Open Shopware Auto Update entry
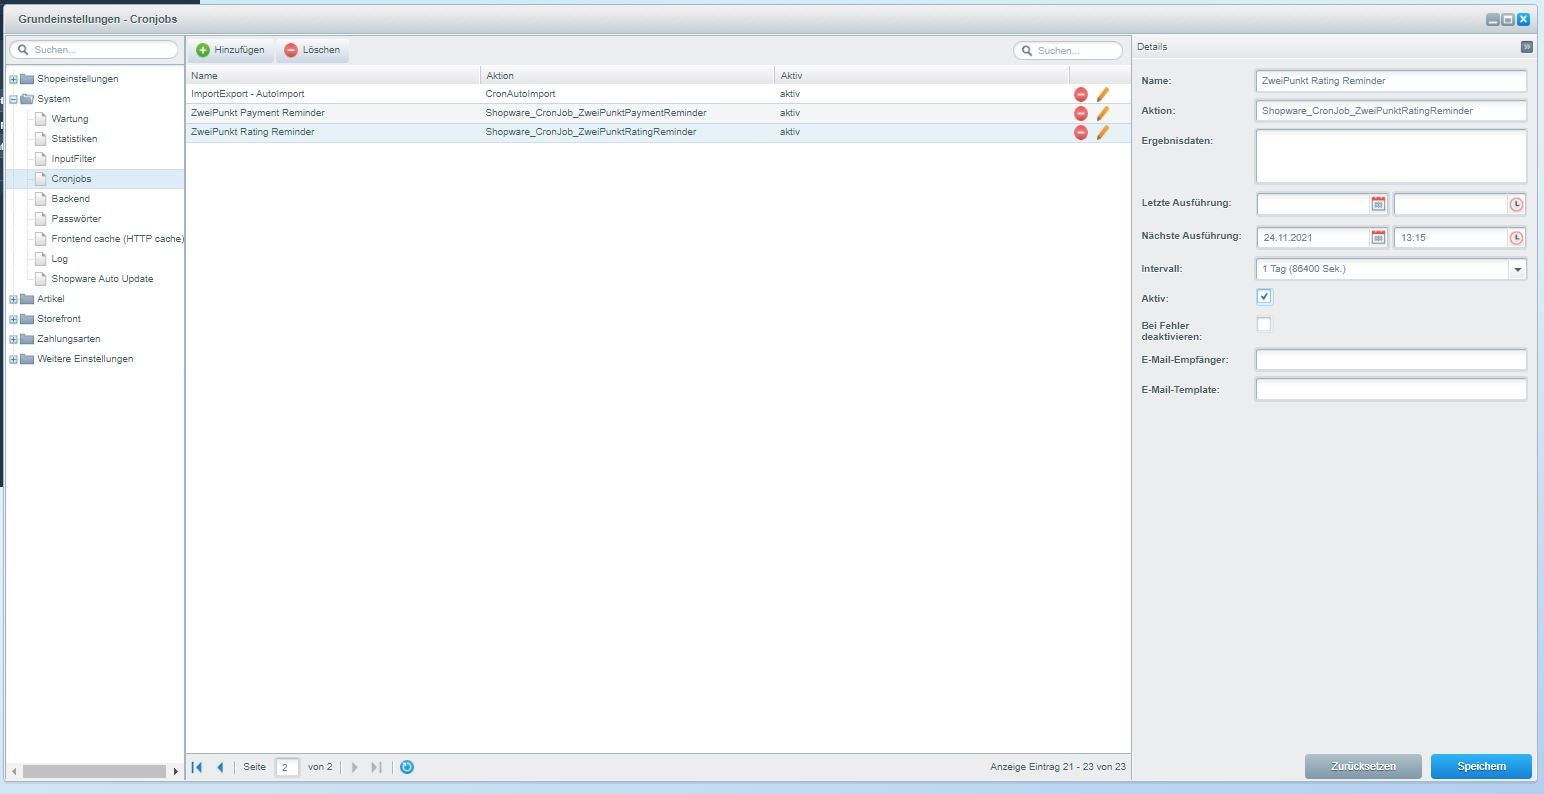Viewport: 1544px width, 794px height. pyautogui.click(x=102, y=279)
